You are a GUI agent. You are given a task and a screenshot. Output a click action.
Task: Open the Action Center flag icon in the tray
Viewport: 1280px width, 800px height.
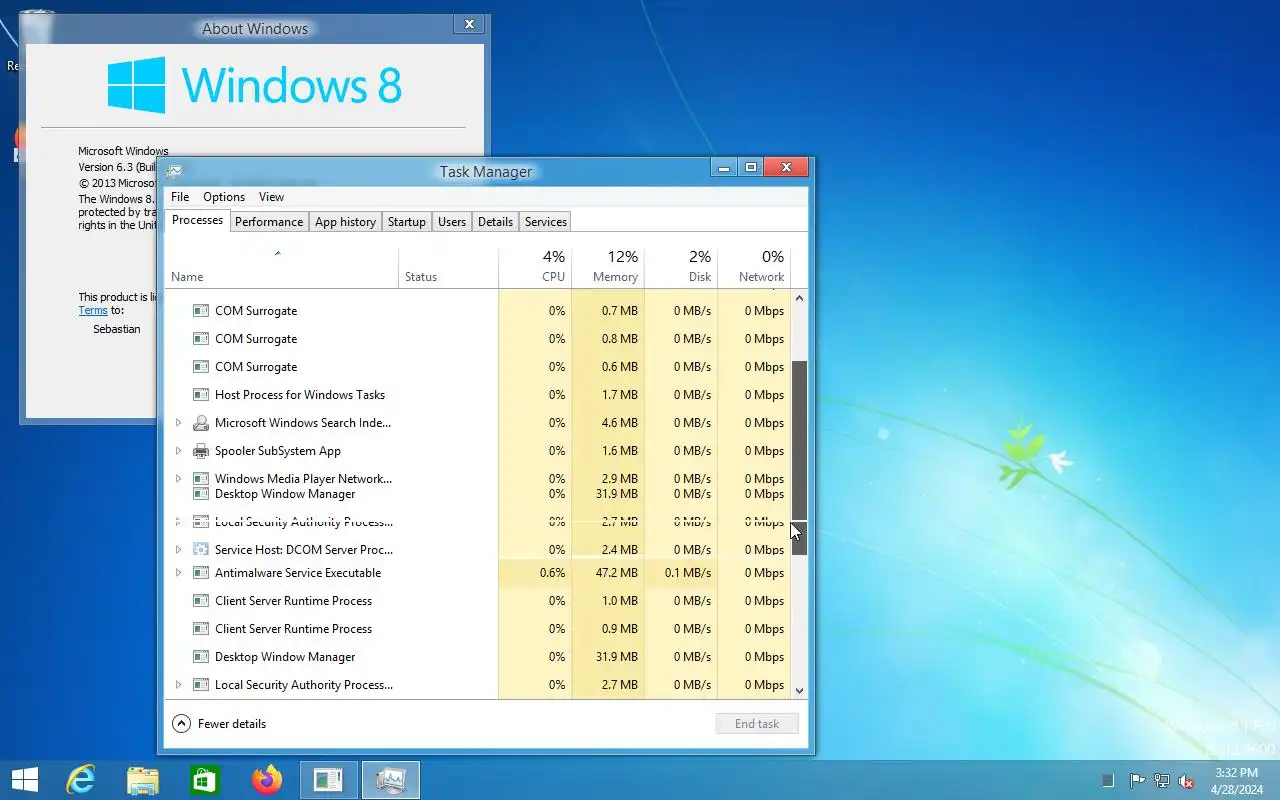[x=1138, y=781]
